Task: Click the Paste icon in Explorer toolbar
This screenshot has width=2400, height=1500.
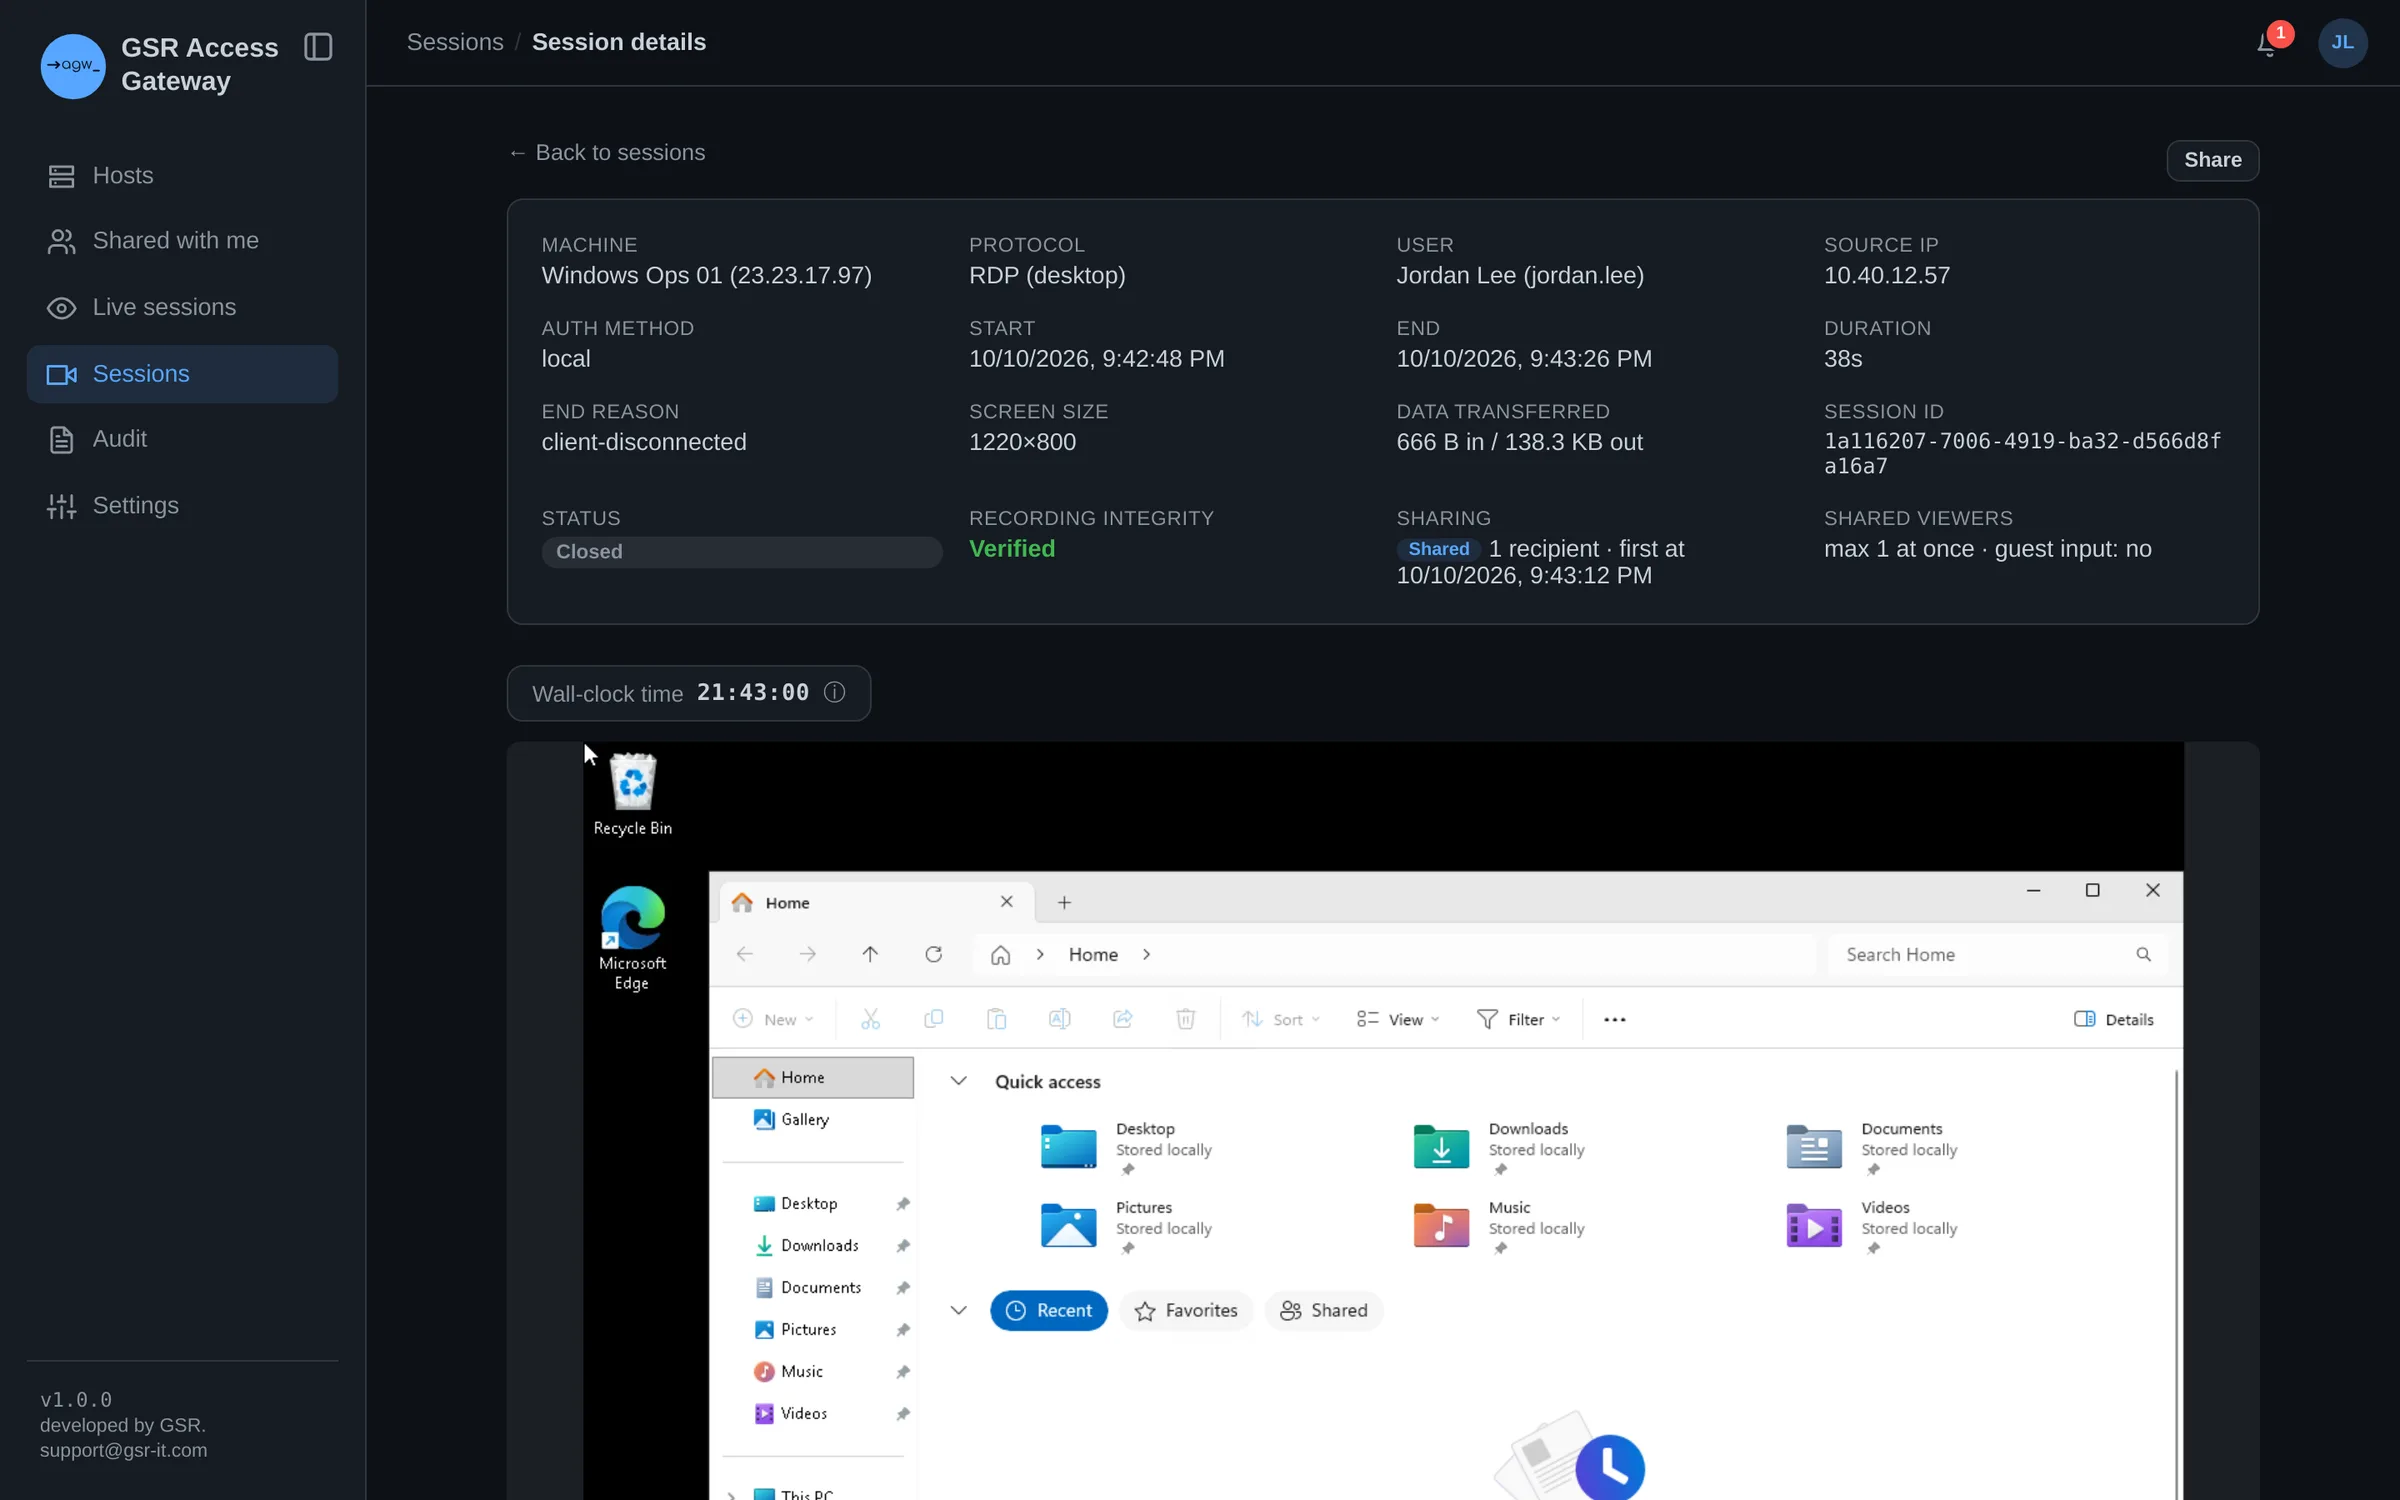Action: [996, 1019]
